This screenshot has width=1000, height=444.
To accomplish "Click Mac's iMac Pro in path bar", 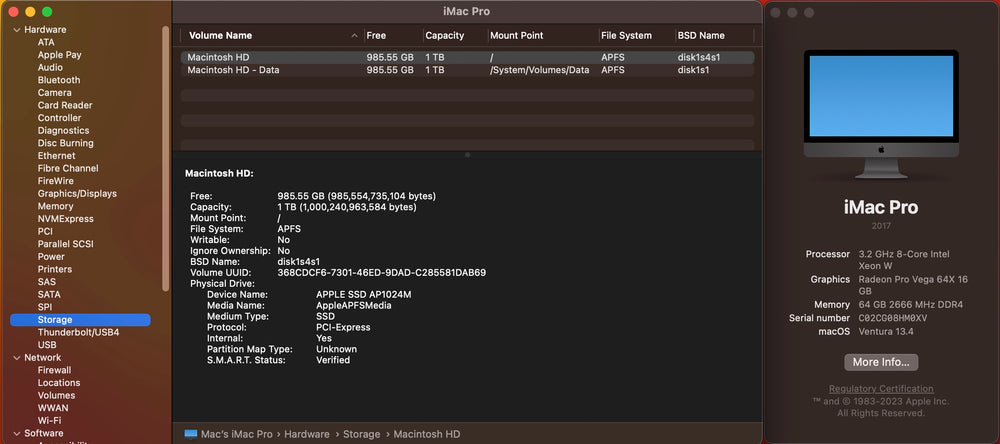I will click(237, 434).
